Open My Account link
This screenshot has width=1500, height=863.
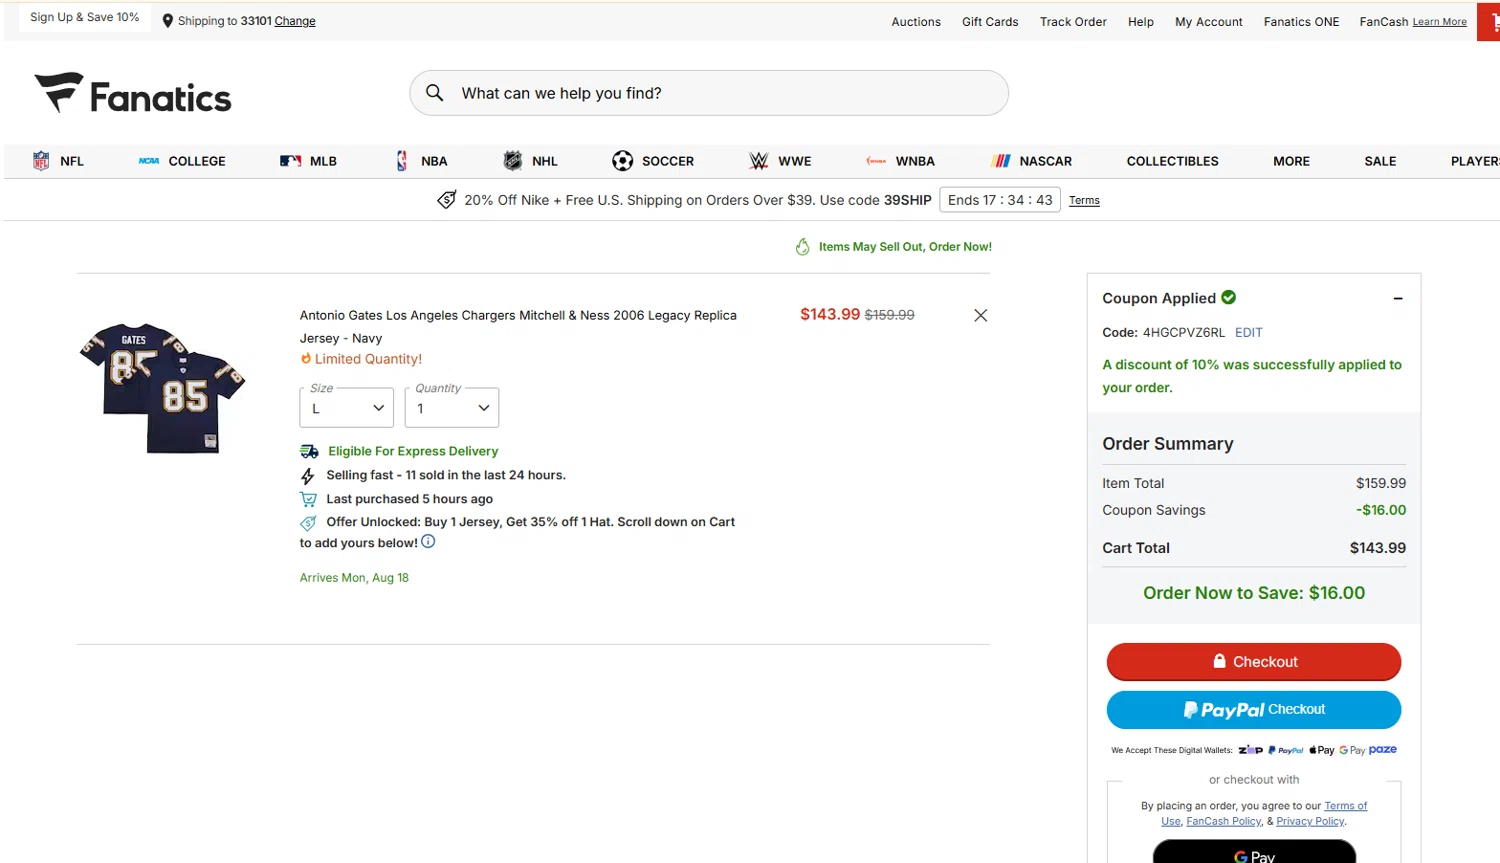coord(1209,22)
